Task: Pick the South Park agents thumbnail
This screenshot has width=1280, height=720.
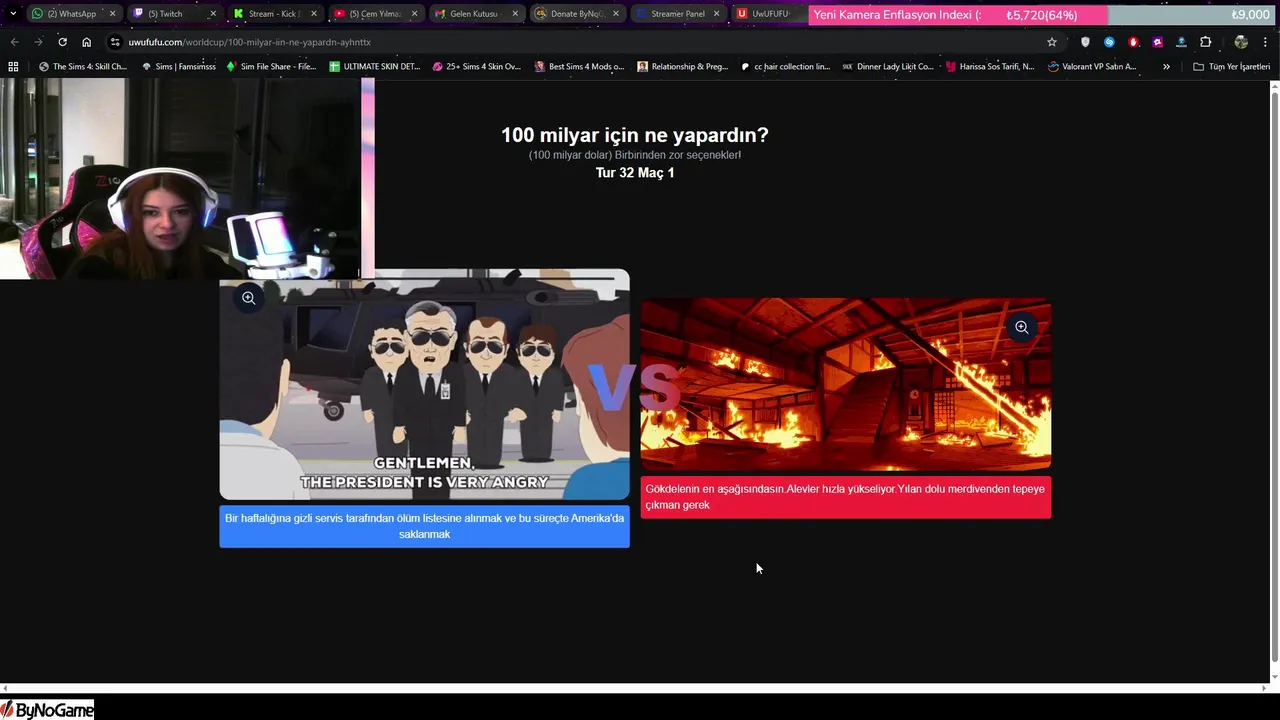Action: [424, 385]
